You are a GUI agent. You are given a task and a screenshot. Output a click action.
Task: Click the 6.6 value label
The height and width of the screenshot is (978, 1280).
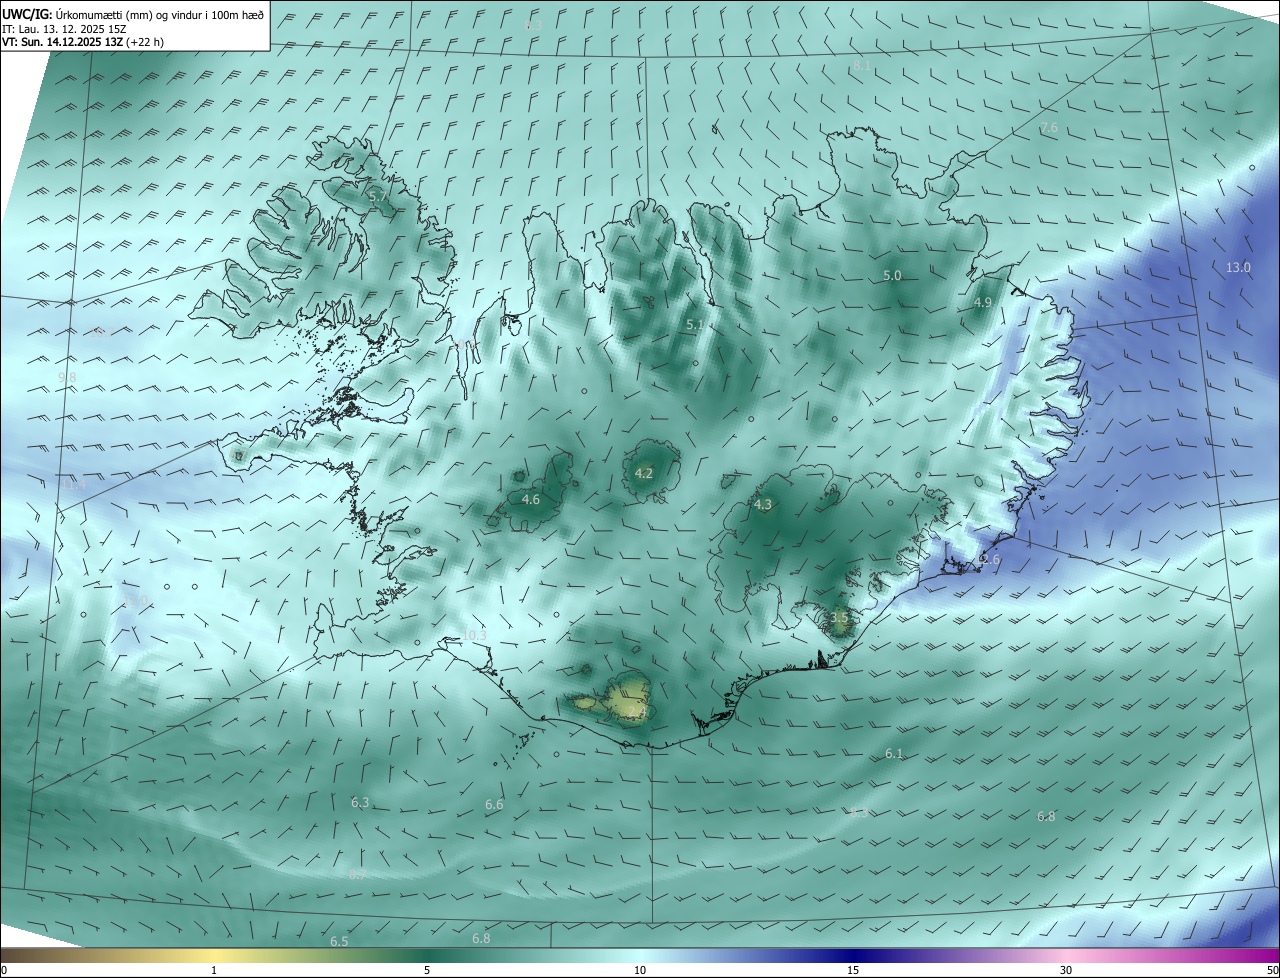pos(494,804)
